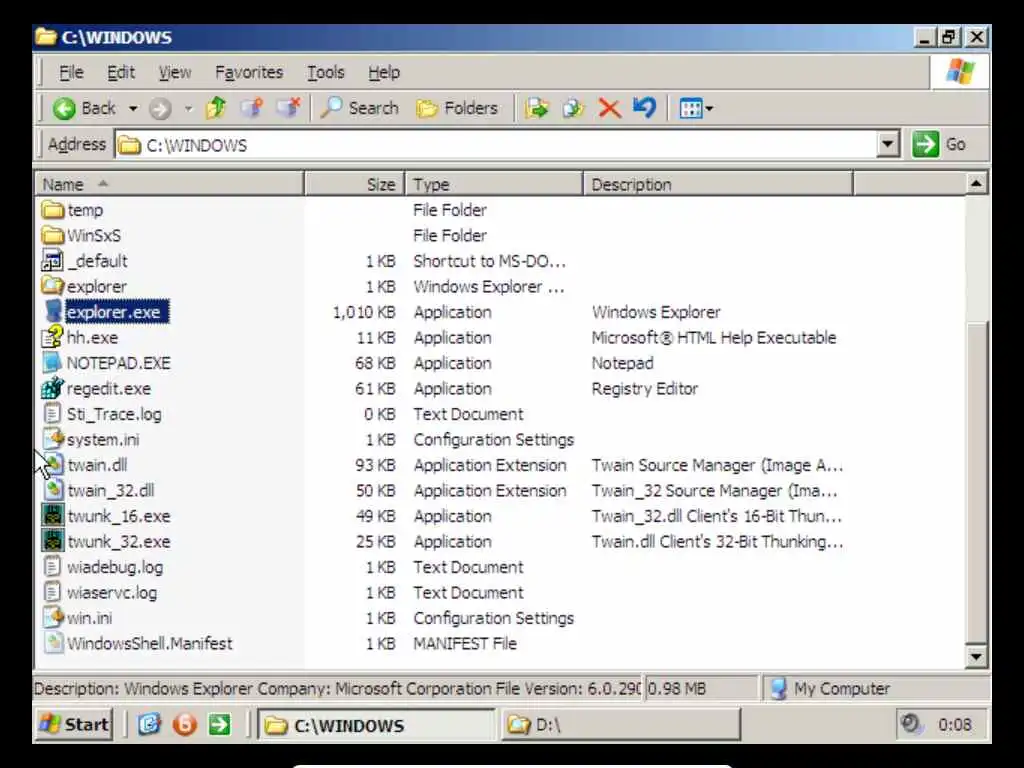Click the system tray icon near clock
Screen dimensions: 1024x768
tap(910, 724)
